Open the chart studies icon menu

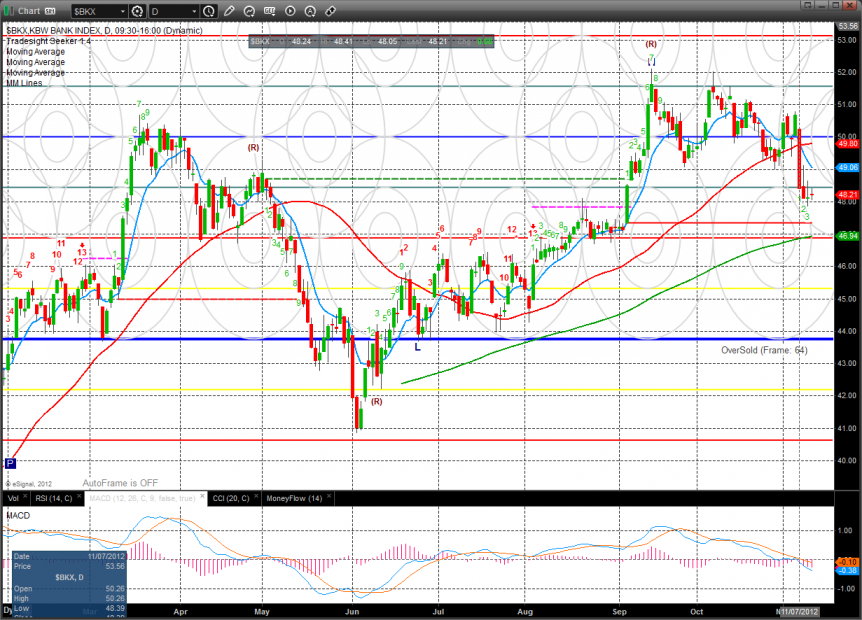(249, 11)
